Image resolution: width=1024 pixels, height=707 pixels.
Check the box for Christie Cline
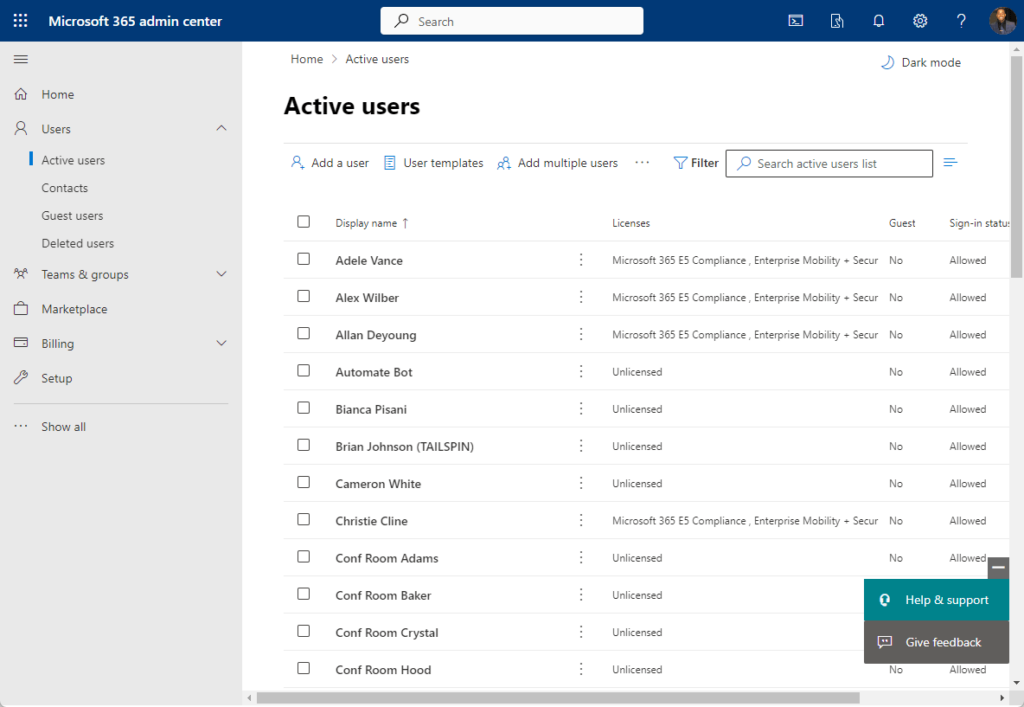click(304, 520)
